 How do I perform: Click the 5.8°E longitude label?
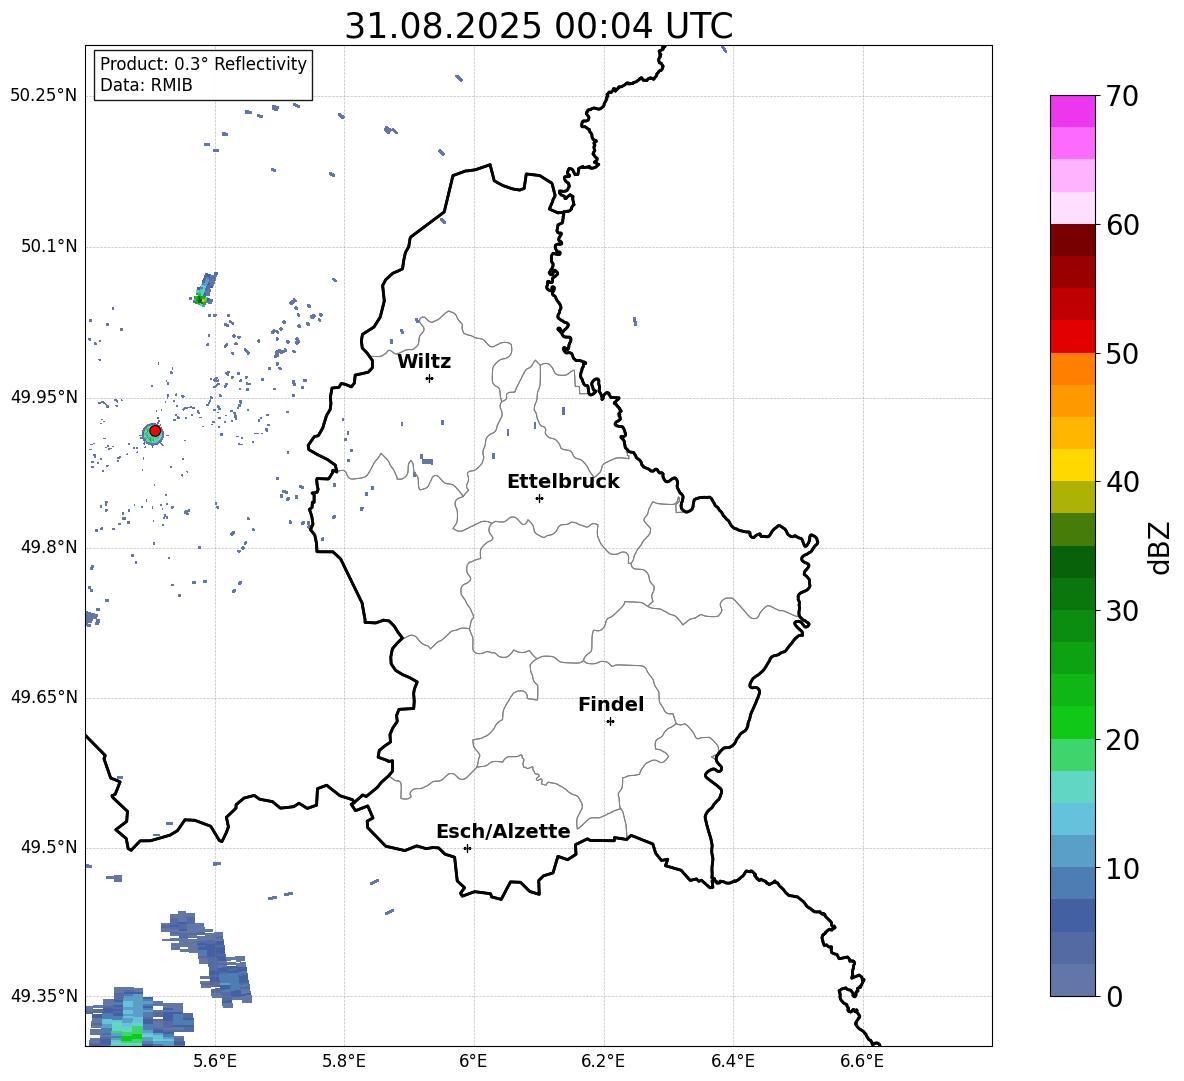tap(344, 1061)
